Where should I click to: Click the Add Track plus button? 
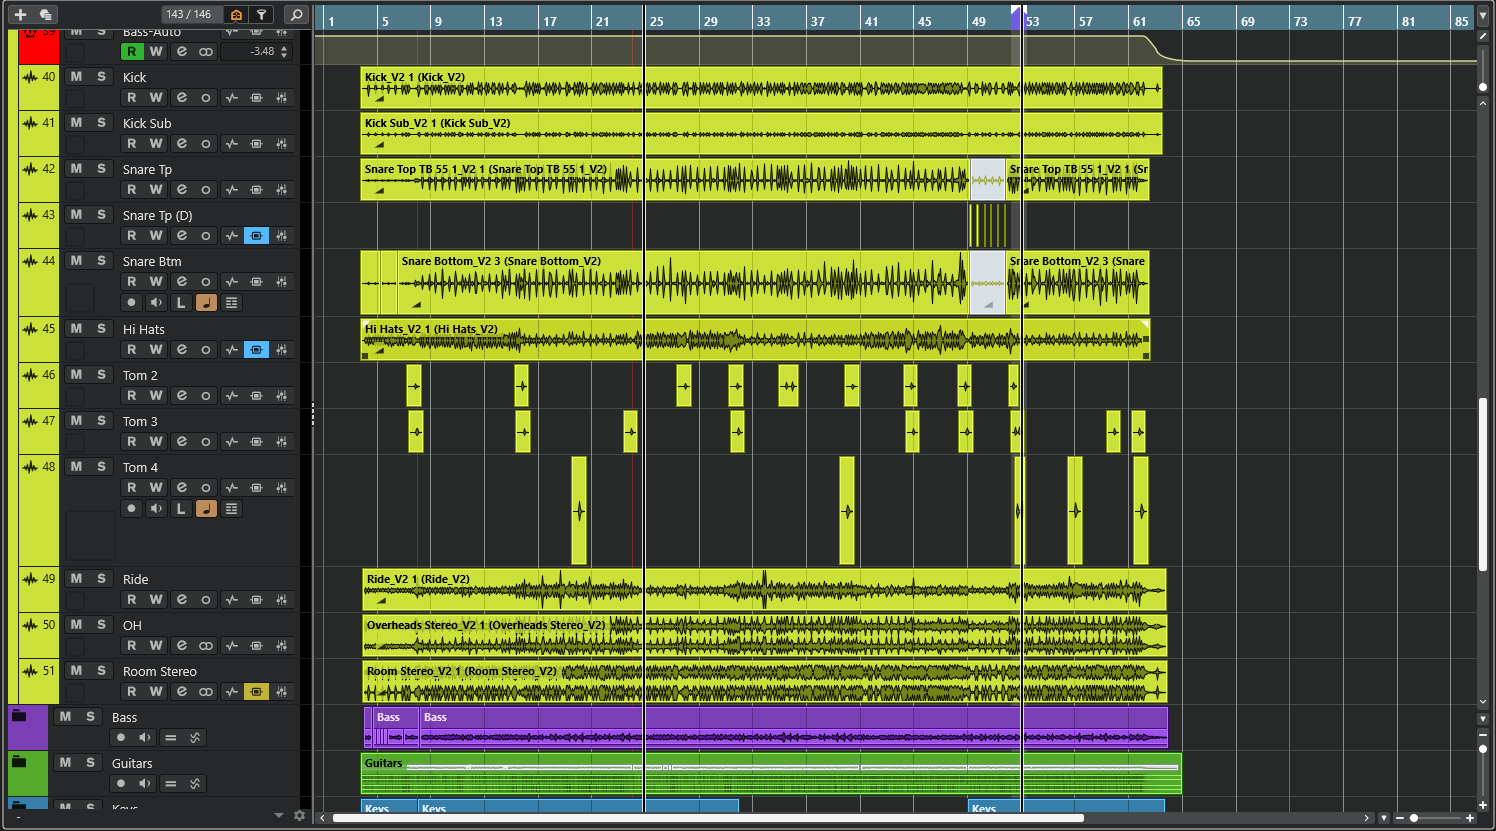[20, 14]
